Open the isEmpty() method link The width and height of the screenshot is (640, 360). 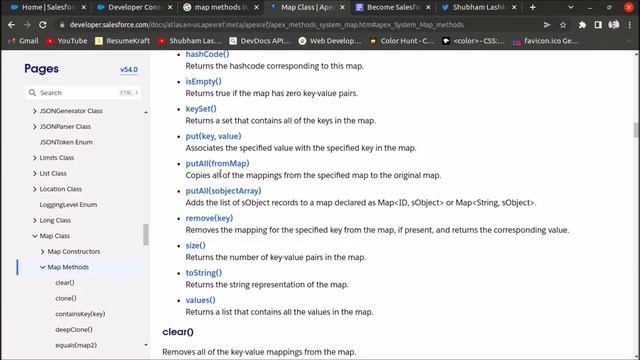[x=203, y=81]
